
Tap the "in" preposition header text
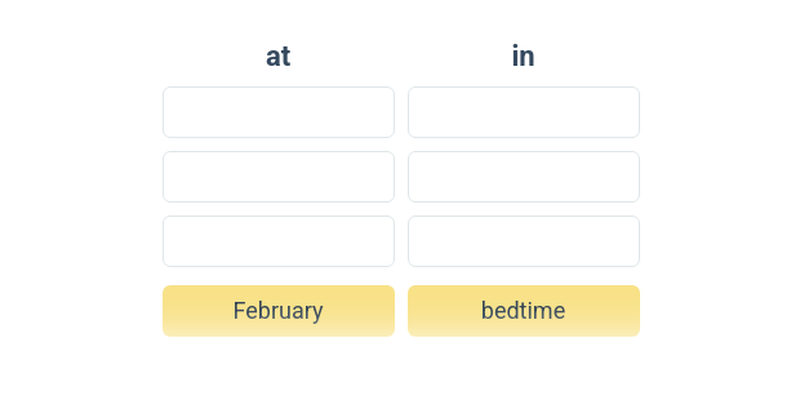pos(523,57)
